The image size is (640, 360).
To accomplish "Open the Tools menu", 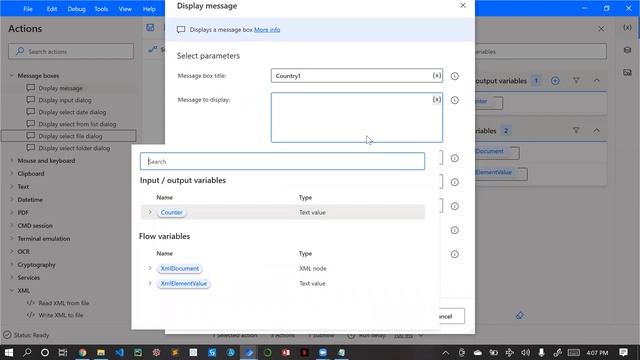I will point(101,9).
